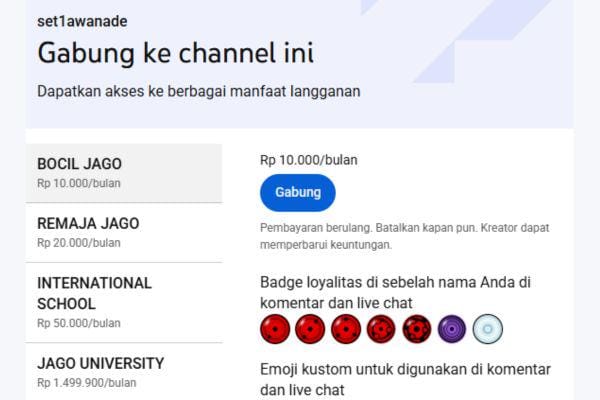This screenshot has width=600, height=400.
Task: Click the Dapatkan akses subtitle text
Action: (x=199, y=91)
